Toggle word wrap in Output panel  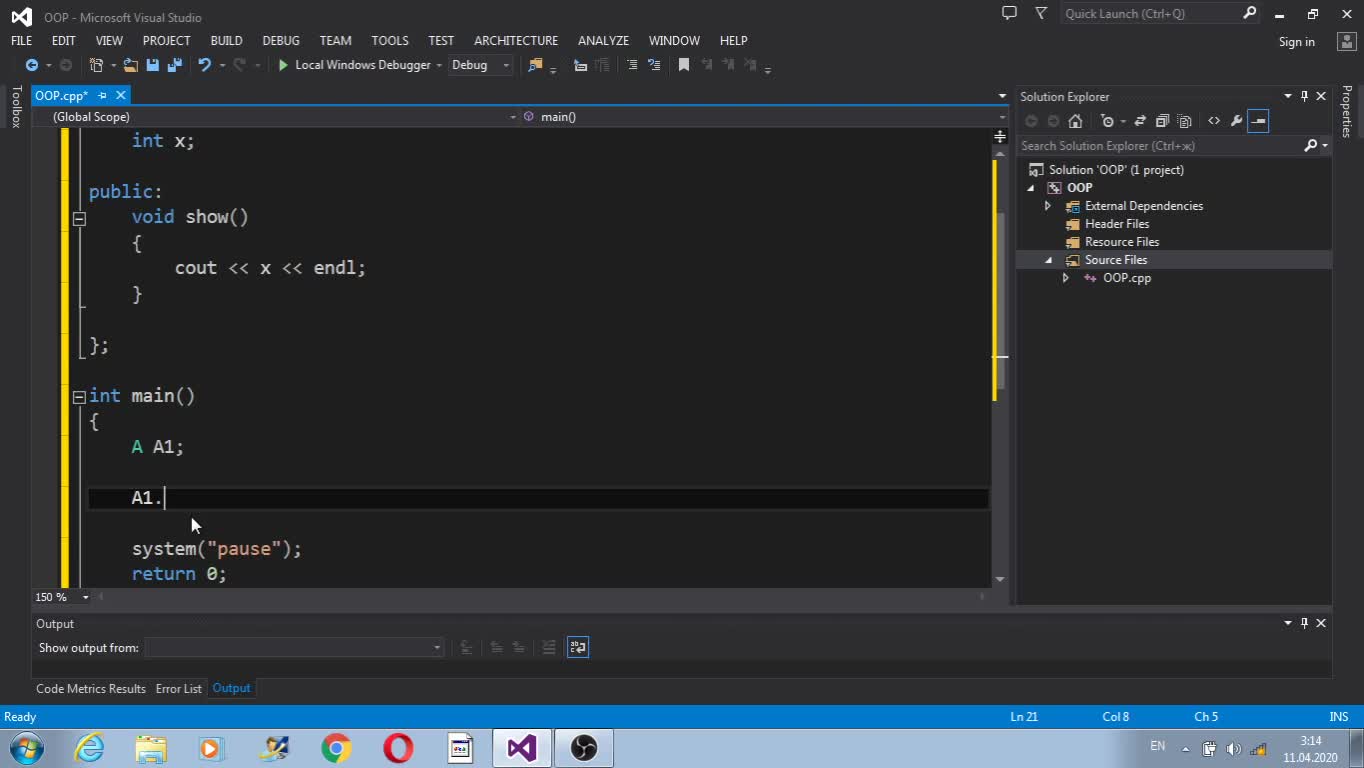pos(578,648)
